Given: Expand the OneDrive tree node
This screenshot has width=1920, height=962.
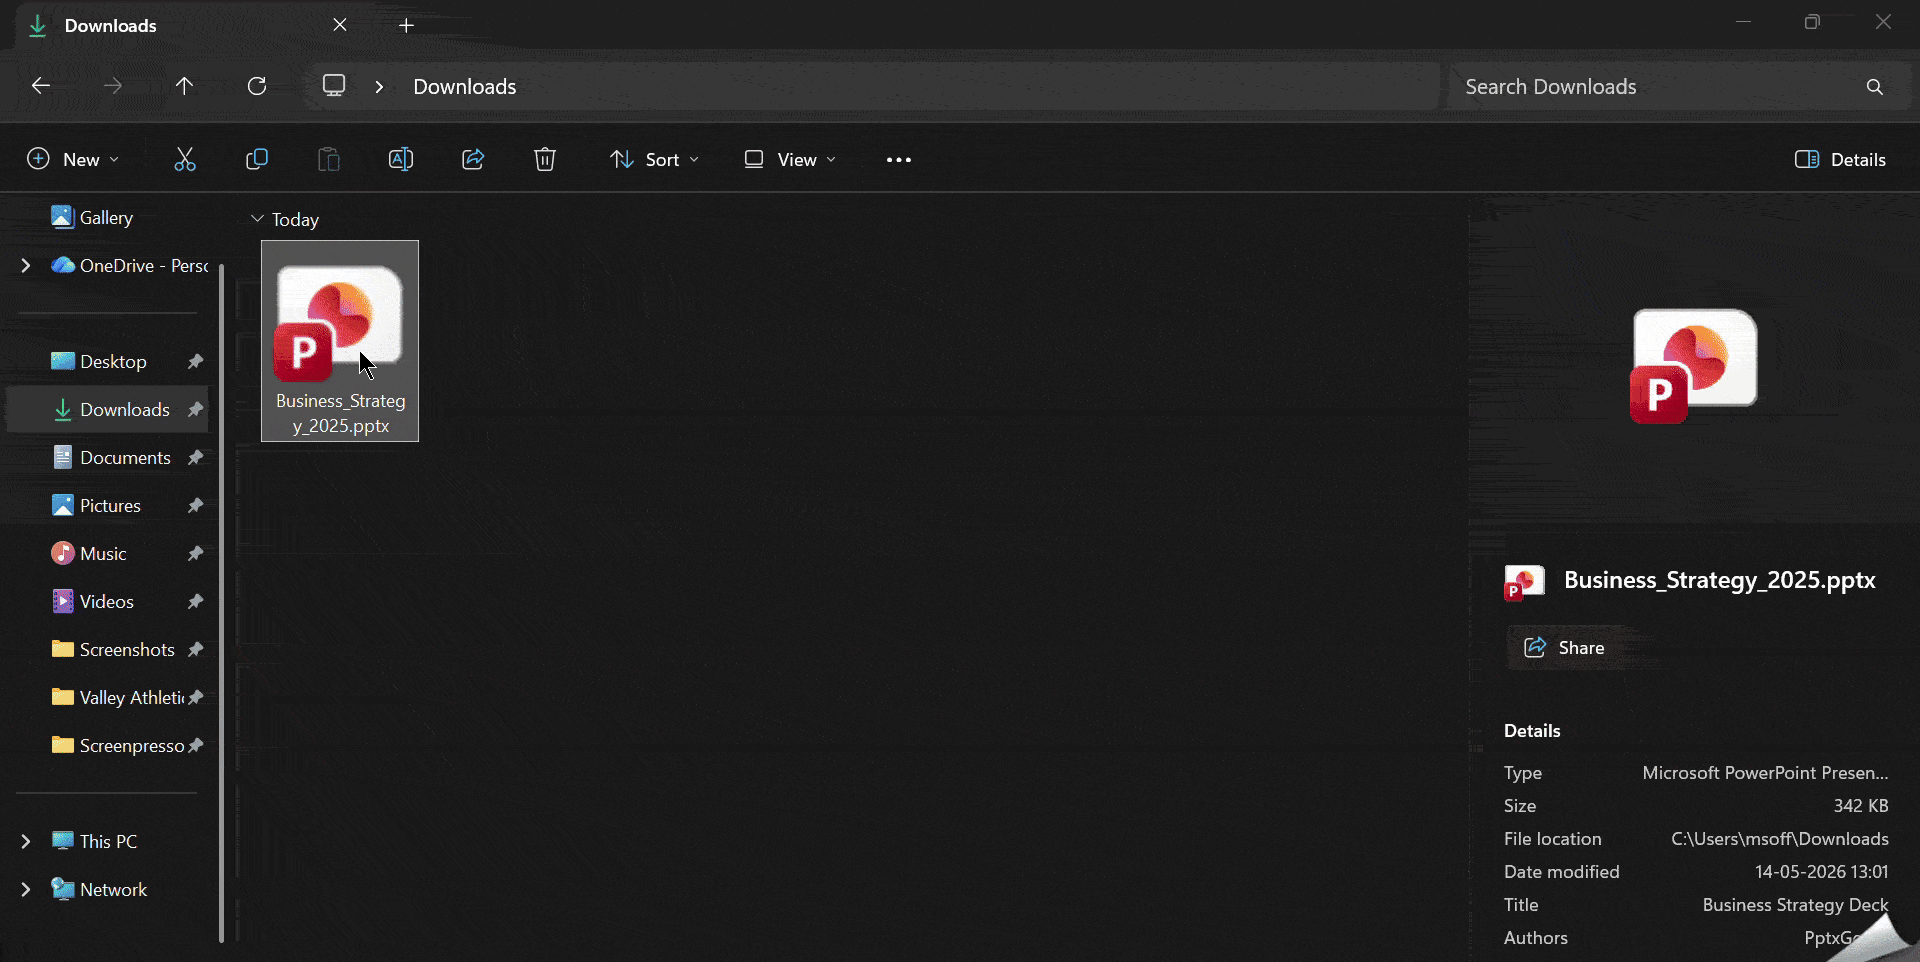Looking at the screenshot, I should [26, 266].
